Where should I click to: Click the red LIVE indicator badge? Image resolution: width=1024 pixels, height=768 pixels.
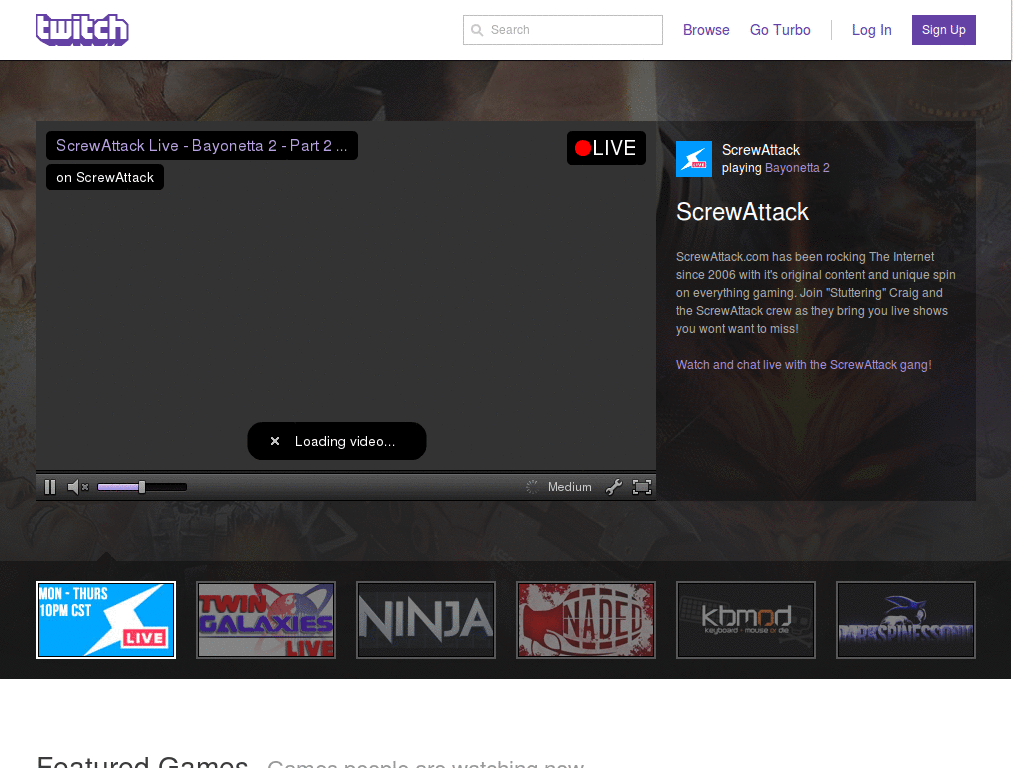606,148
